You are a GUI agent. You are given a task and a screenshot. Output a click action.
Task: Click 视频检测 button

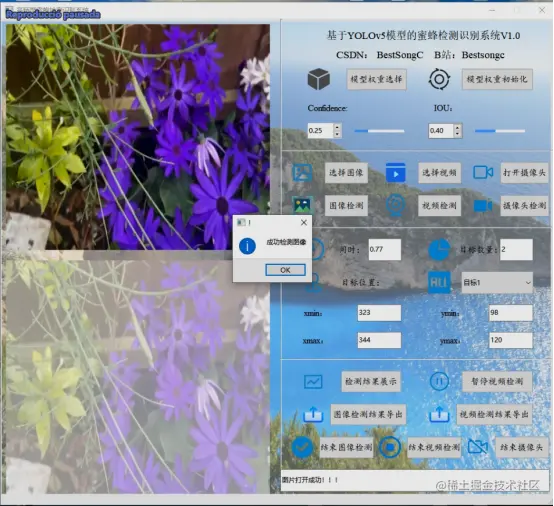point(440,206)
